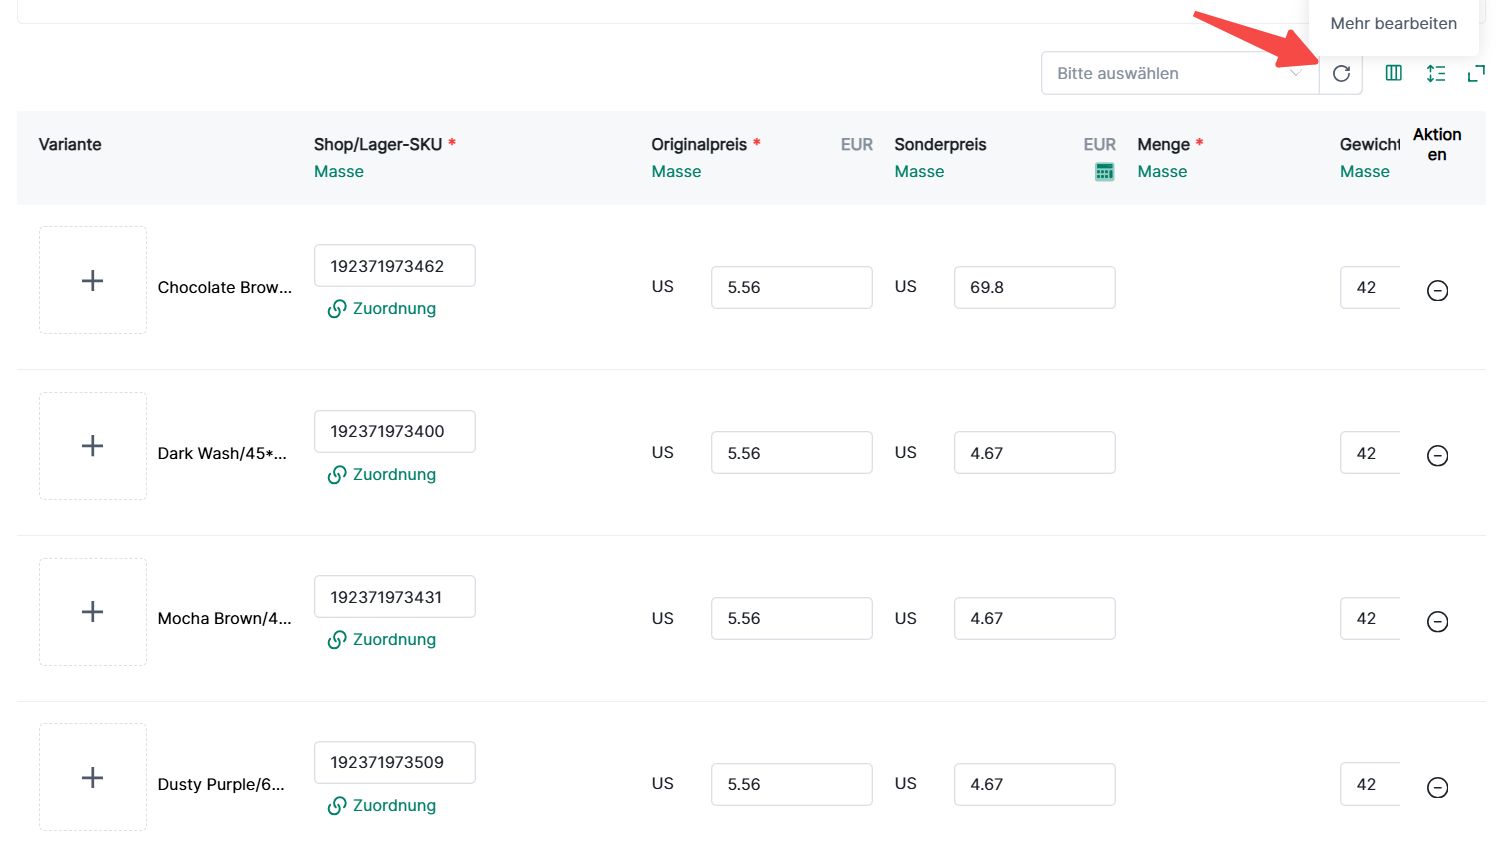Open the 'Bitte auswählen' dropdown

coord(1179,73)
